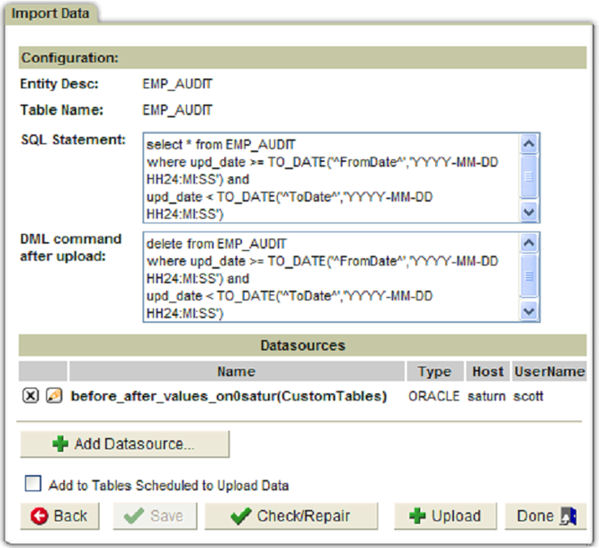Click inside the SQL Statement text area
Viewport: 599px width, 548px height.
(x=332, y=178)
